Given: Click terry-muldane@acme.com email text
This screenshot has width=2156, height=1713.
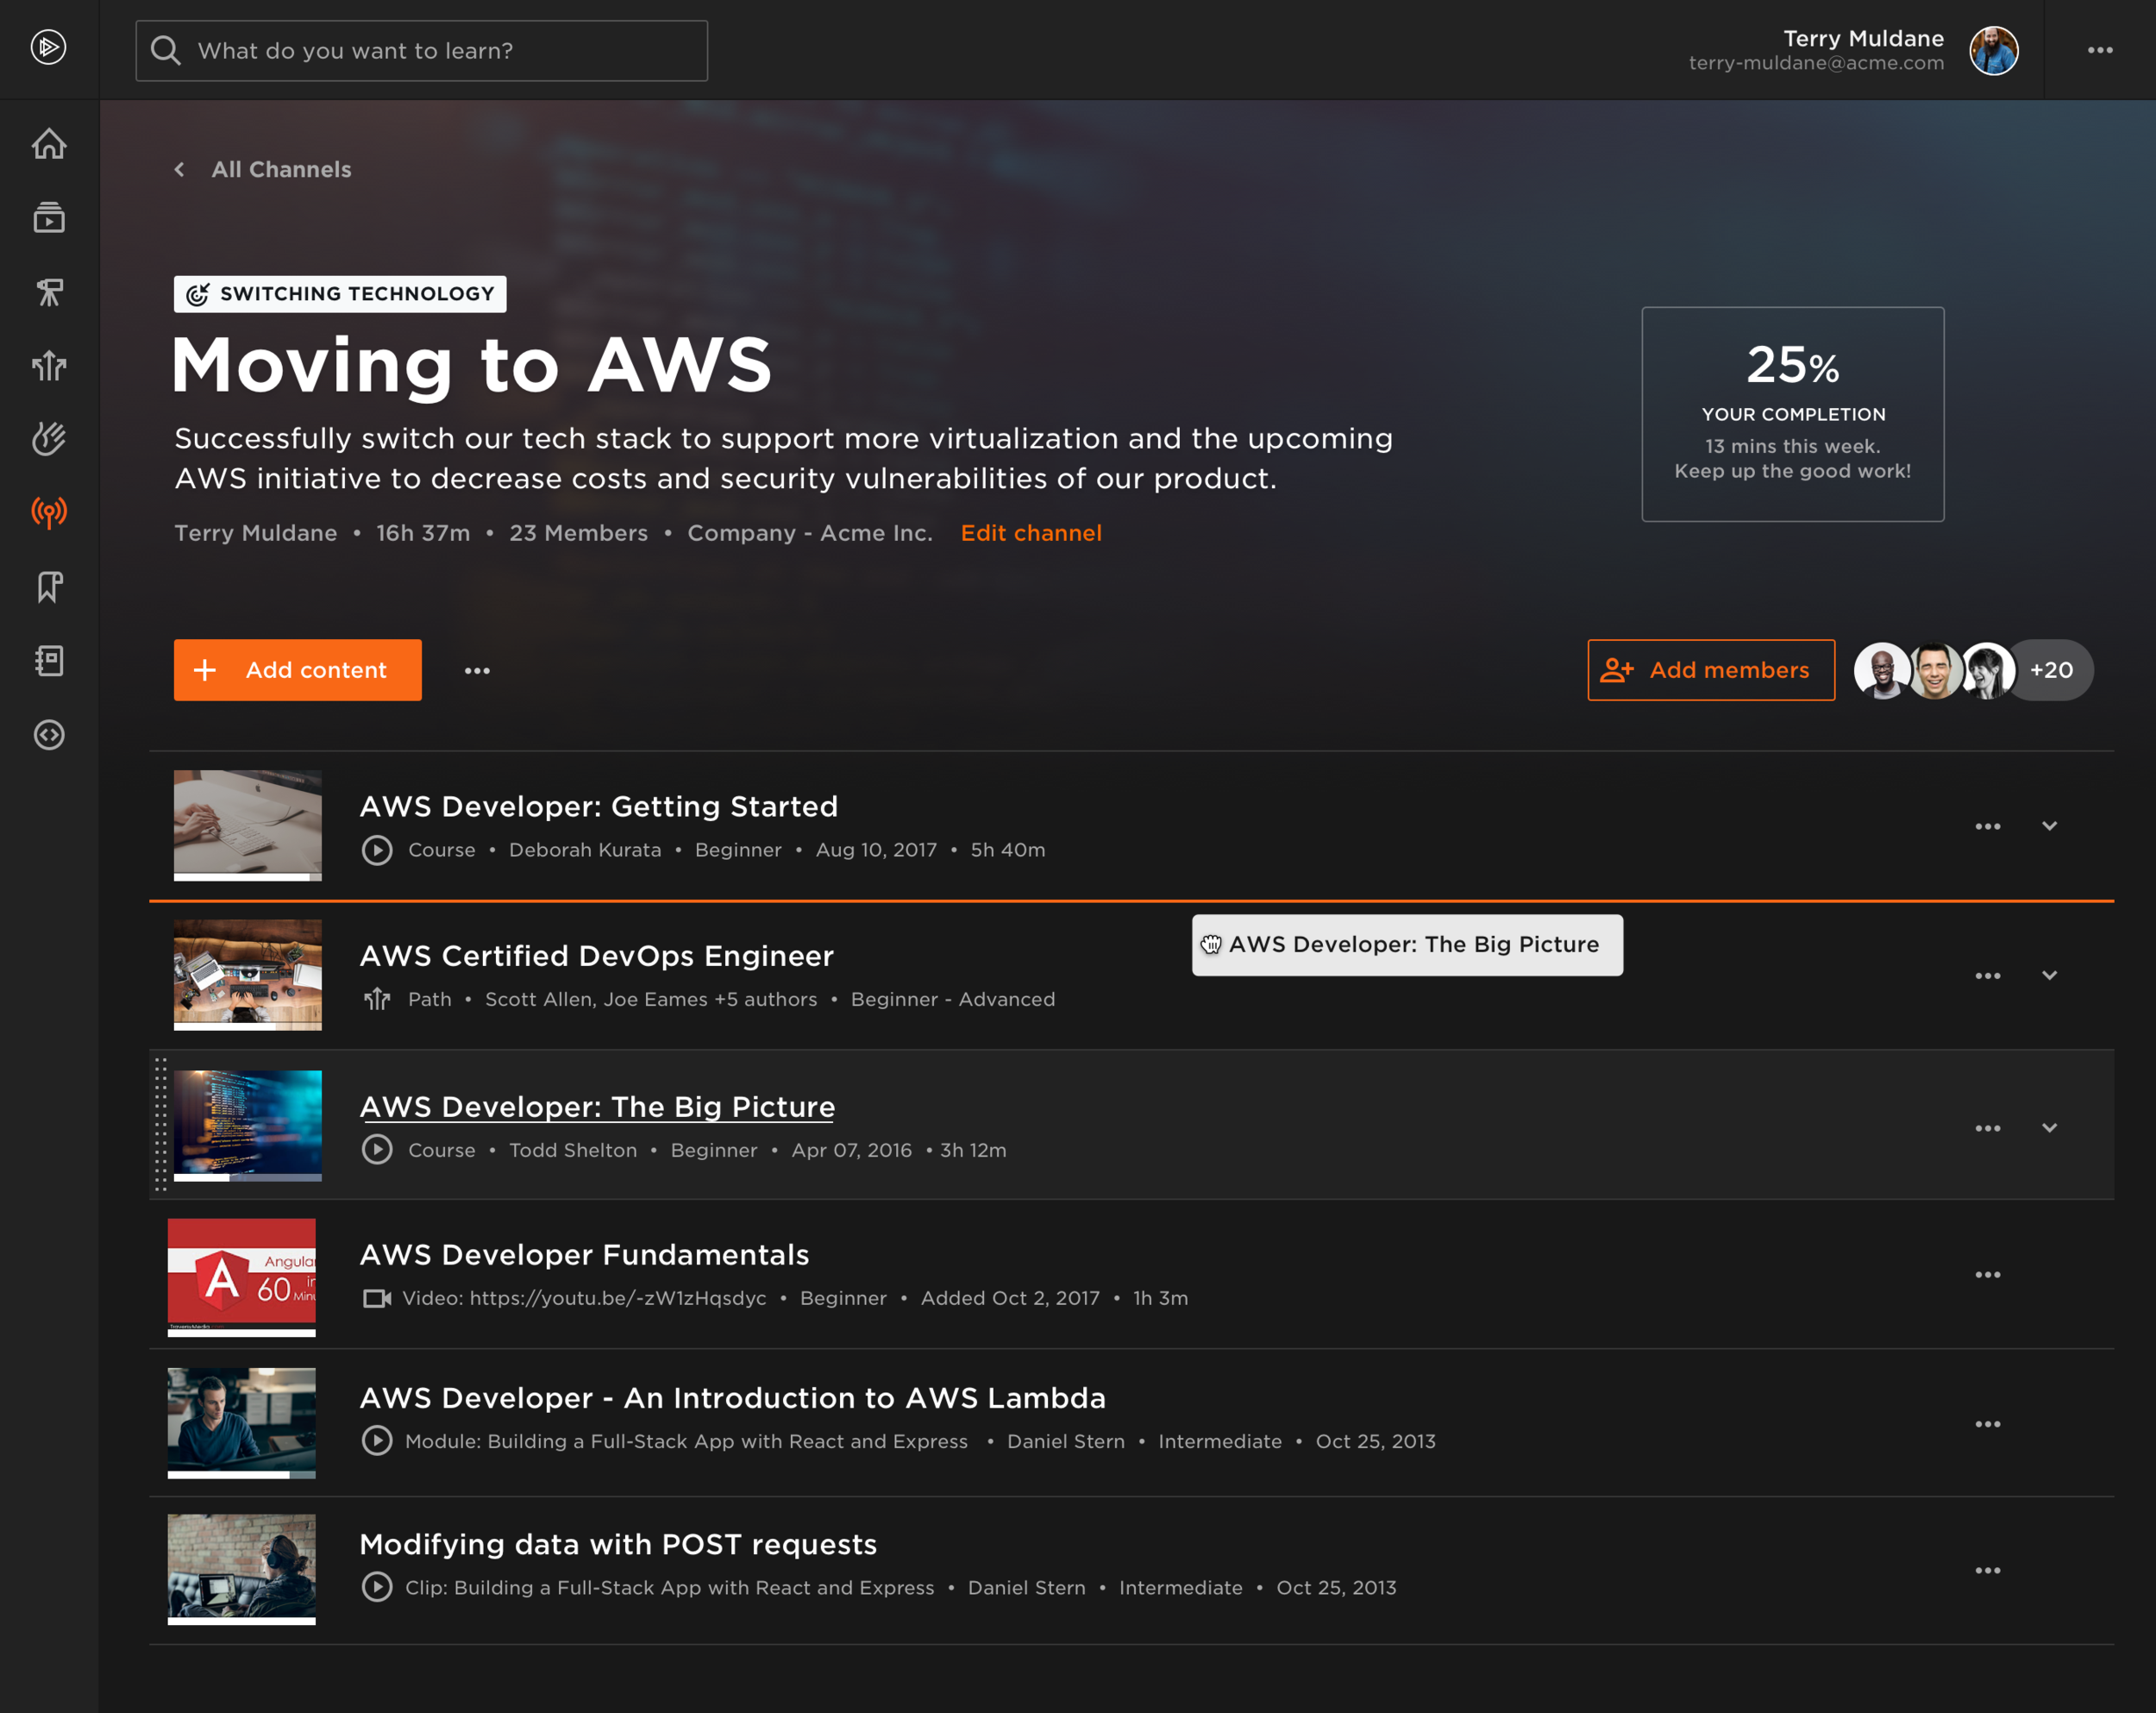Looking at the screenshot, I should [1816, 63].
